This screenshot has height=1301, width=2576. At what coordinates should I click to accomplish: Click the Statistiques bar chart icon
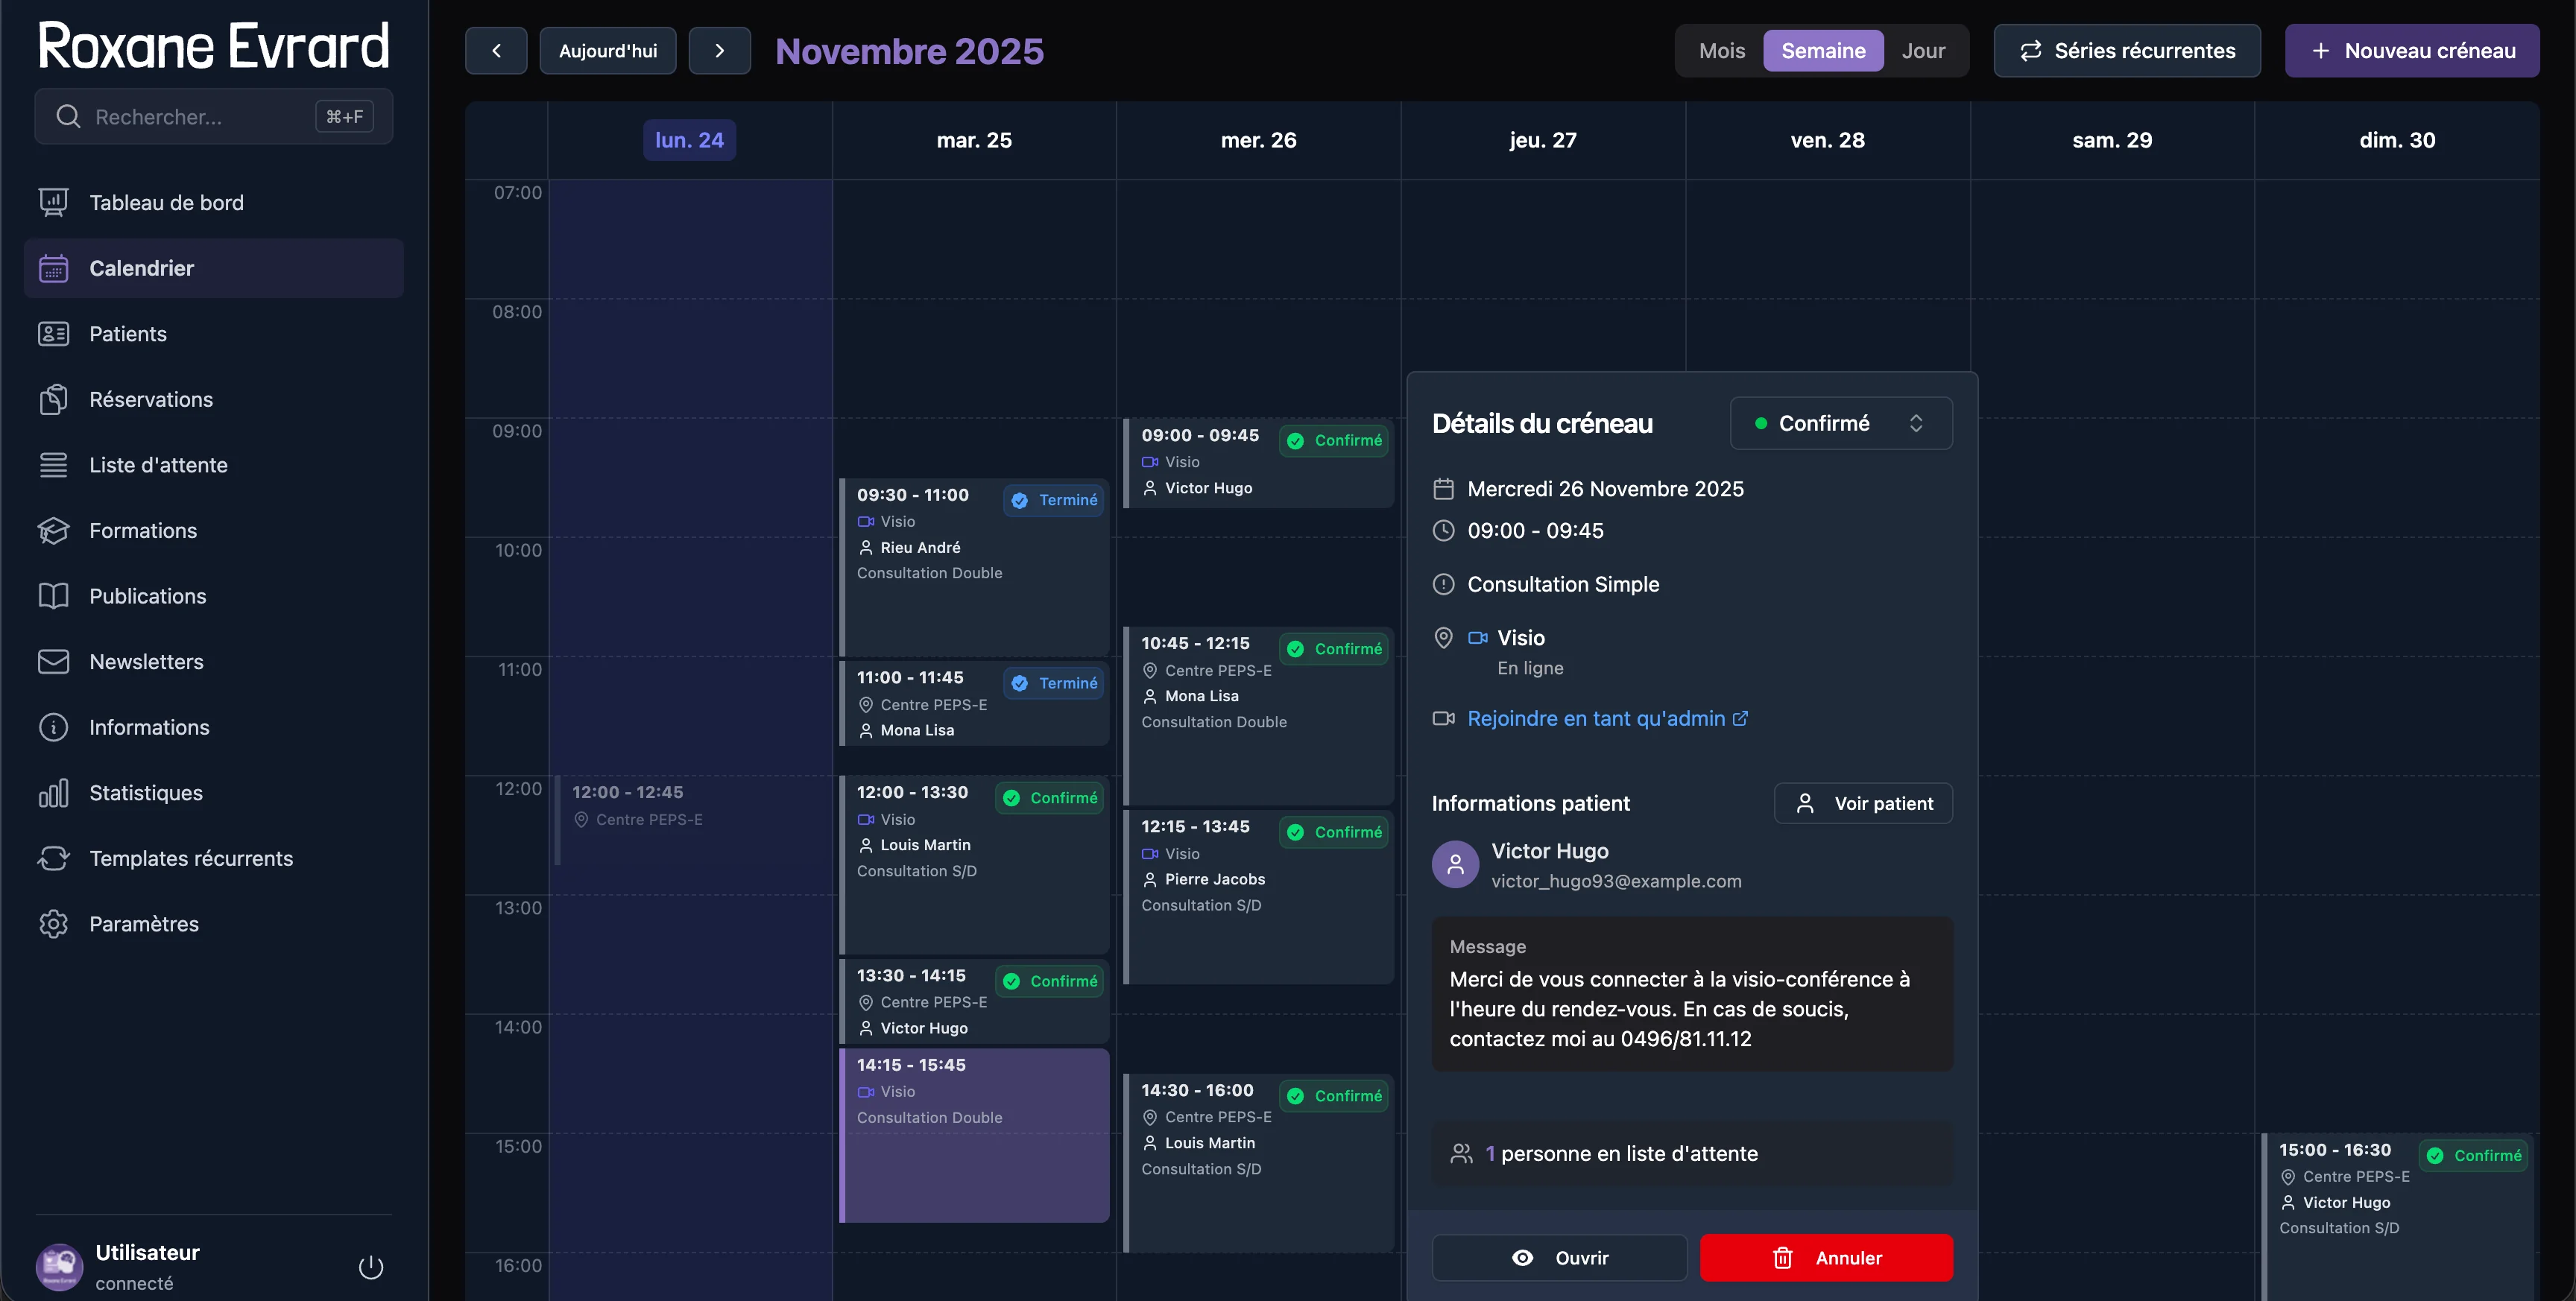click(x=53, y=792)
